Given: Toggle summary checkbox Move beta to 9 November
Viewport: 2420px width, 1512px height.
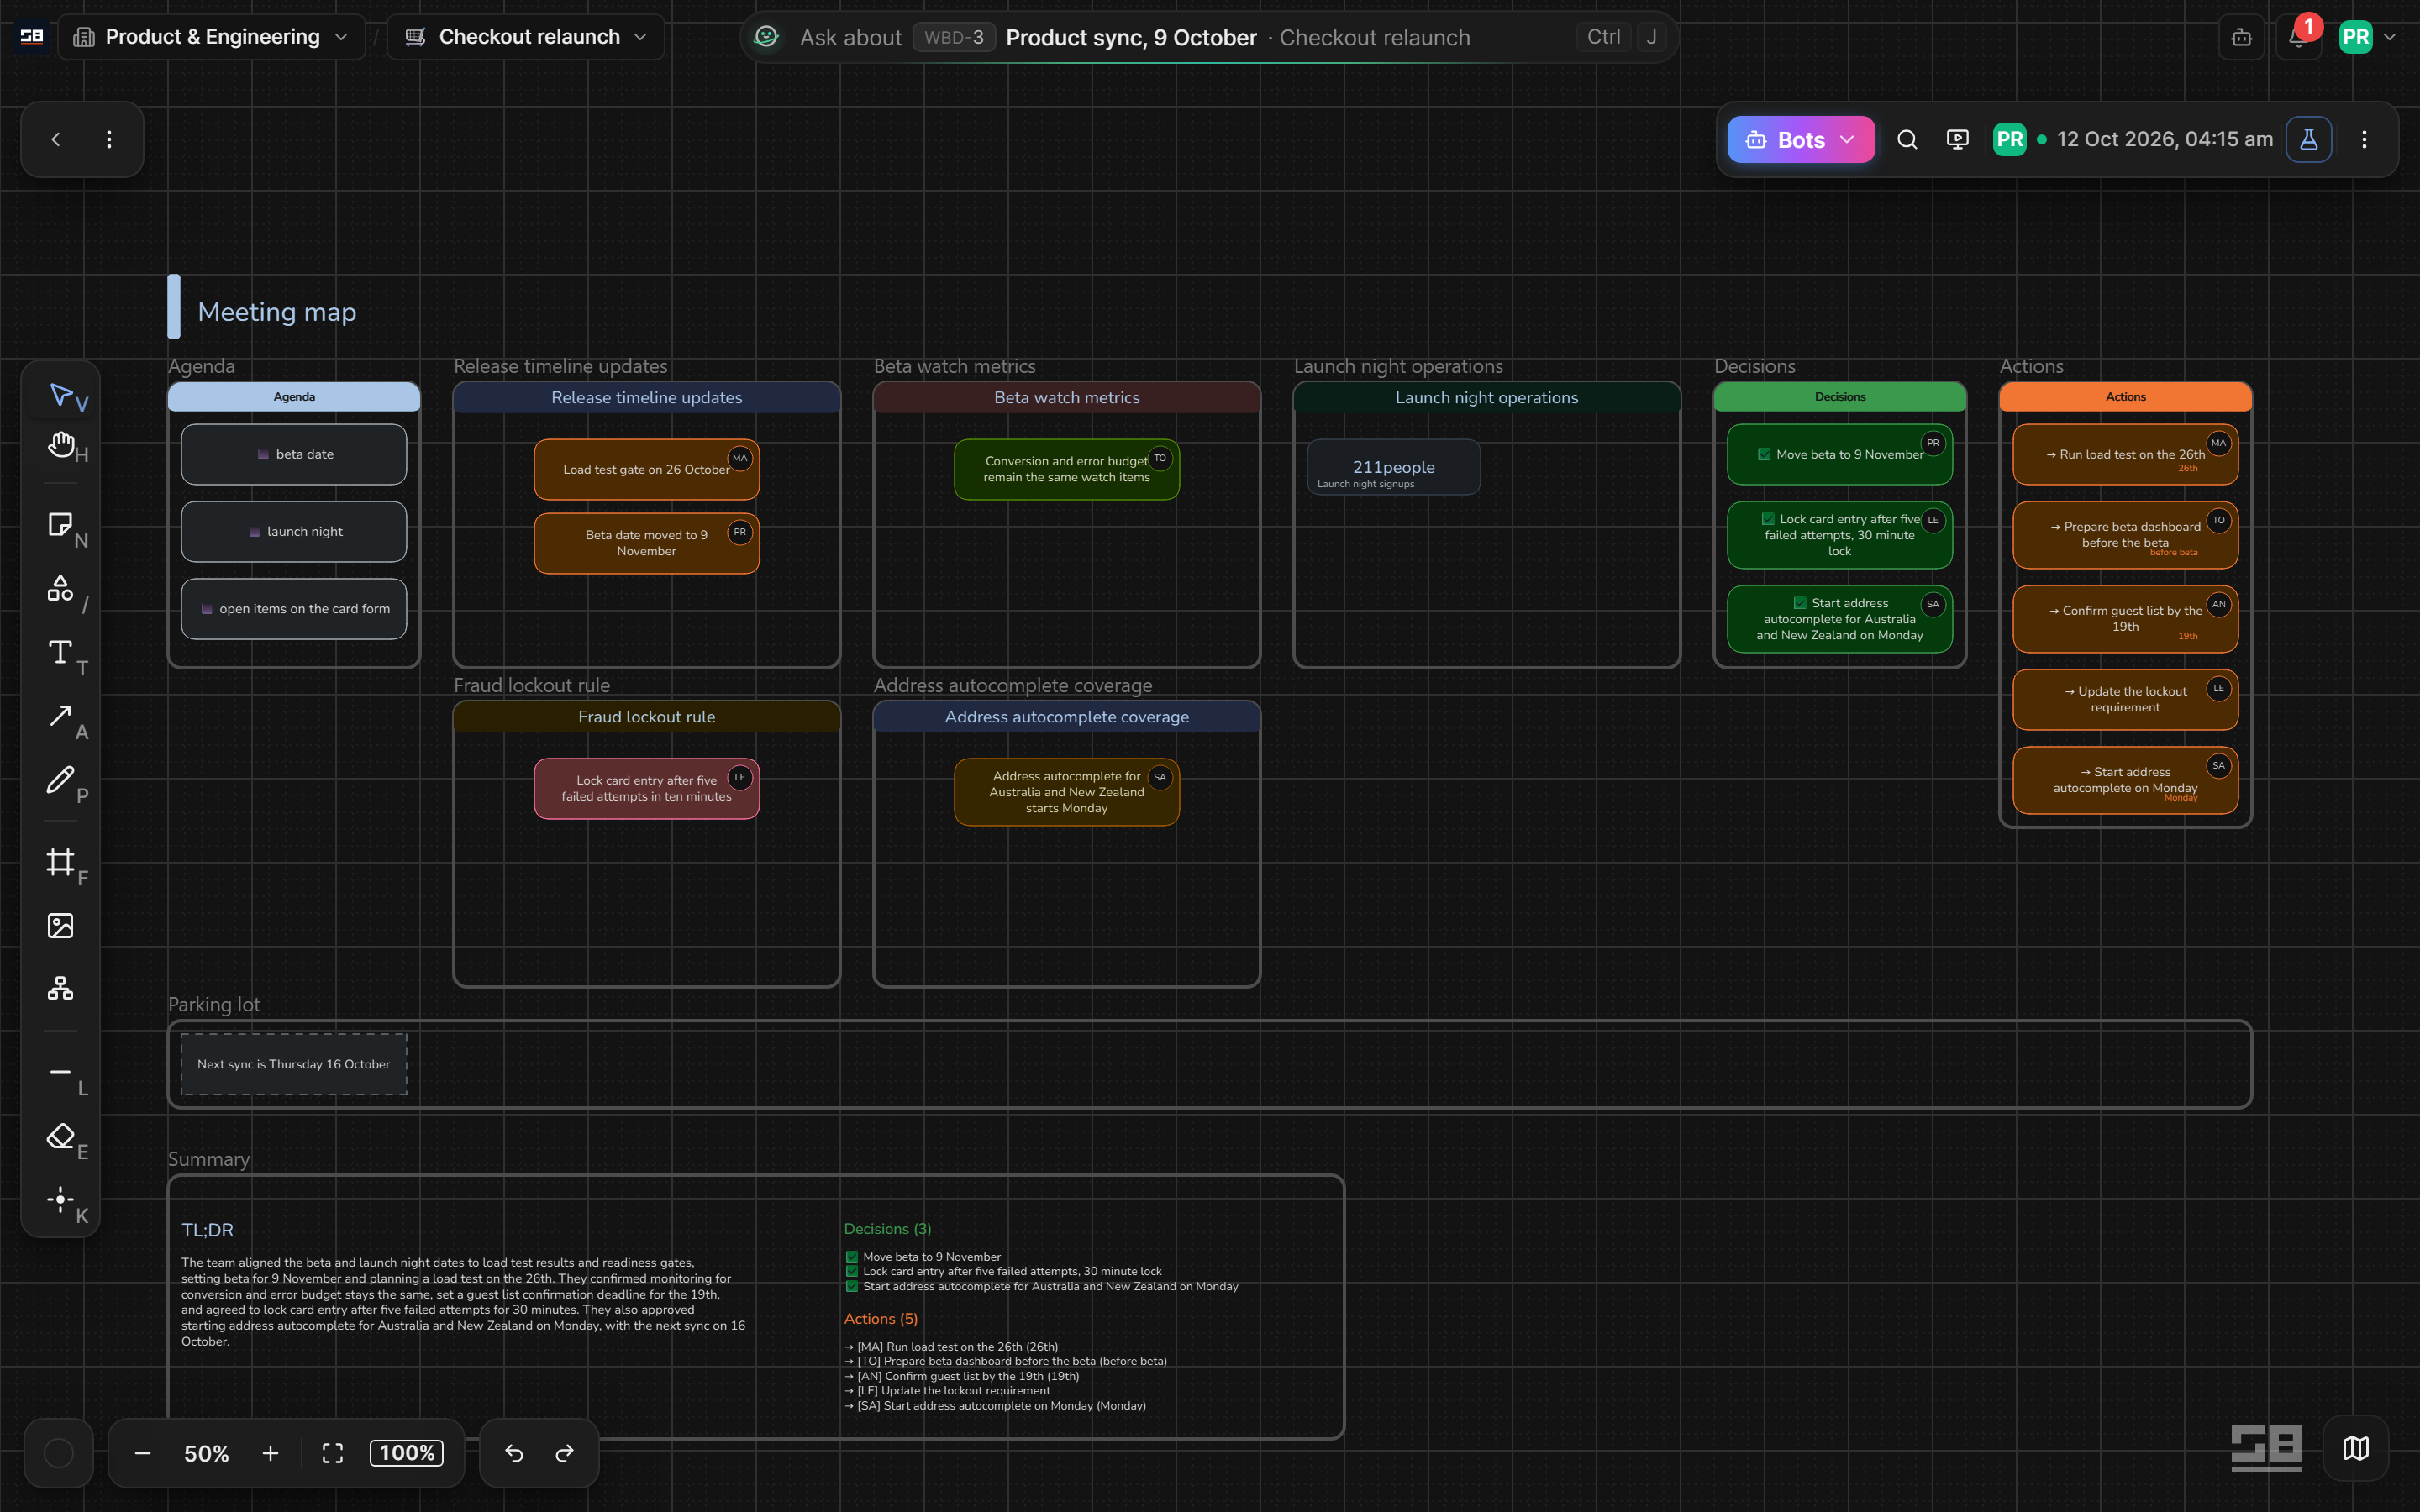Looking at the screenshot, I should tap(852, 1258).
